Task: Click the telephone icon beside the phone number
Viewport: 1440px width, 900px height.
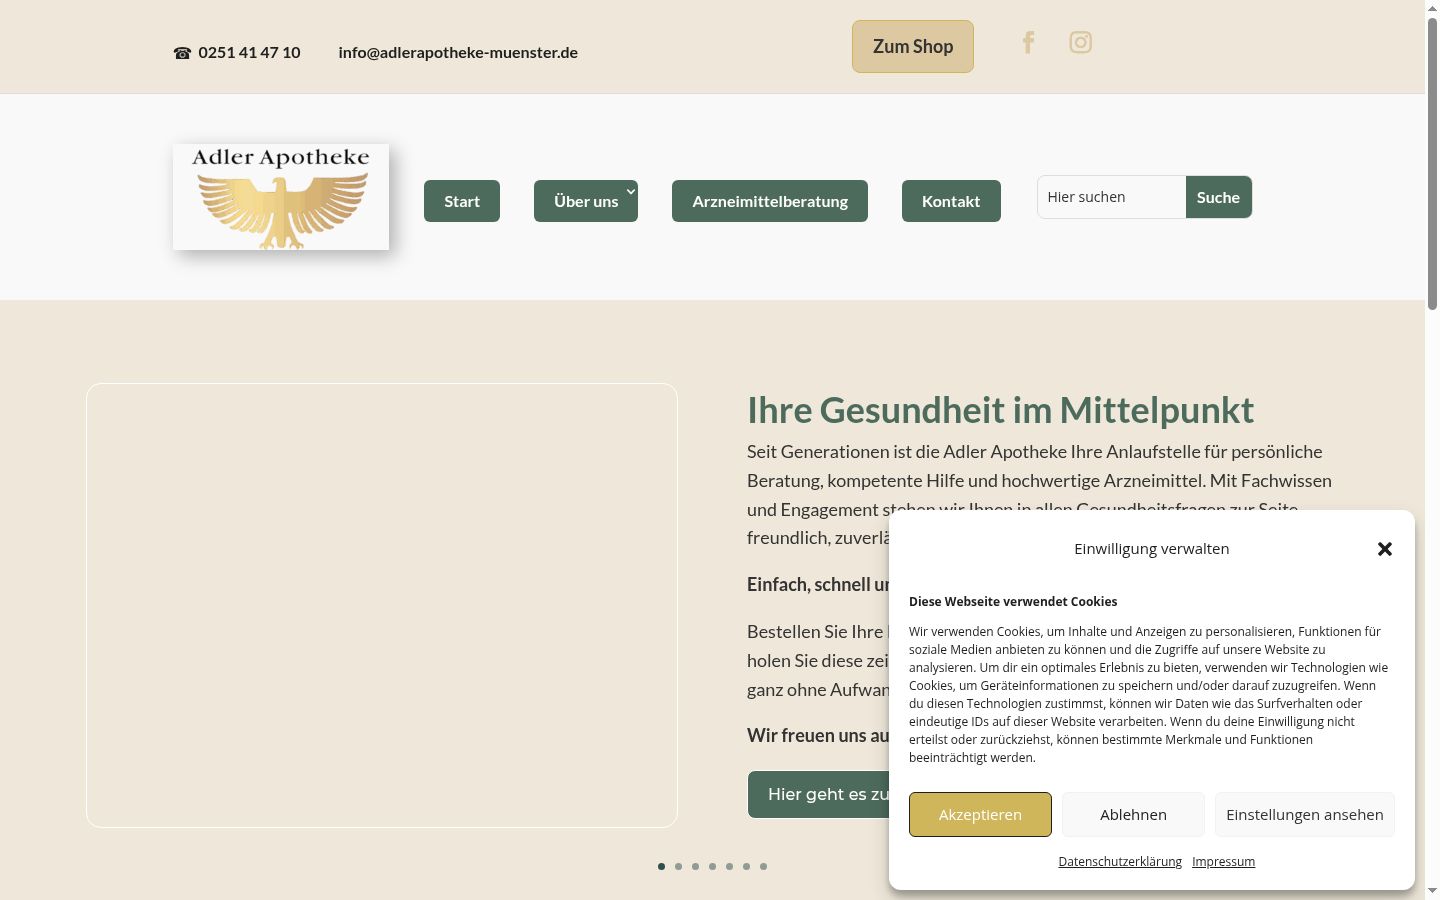Action: (182, 53)
